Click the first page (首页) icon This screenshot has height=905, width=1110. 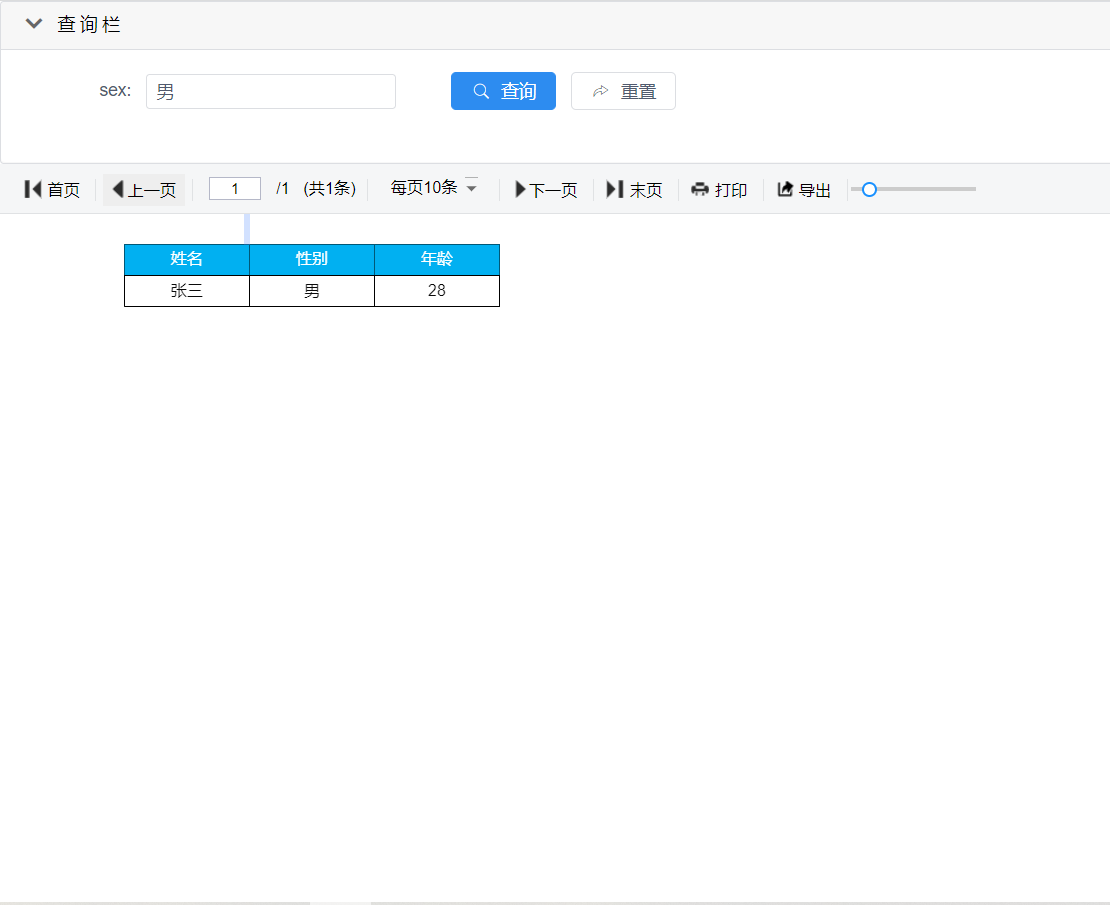pos(33,189)
